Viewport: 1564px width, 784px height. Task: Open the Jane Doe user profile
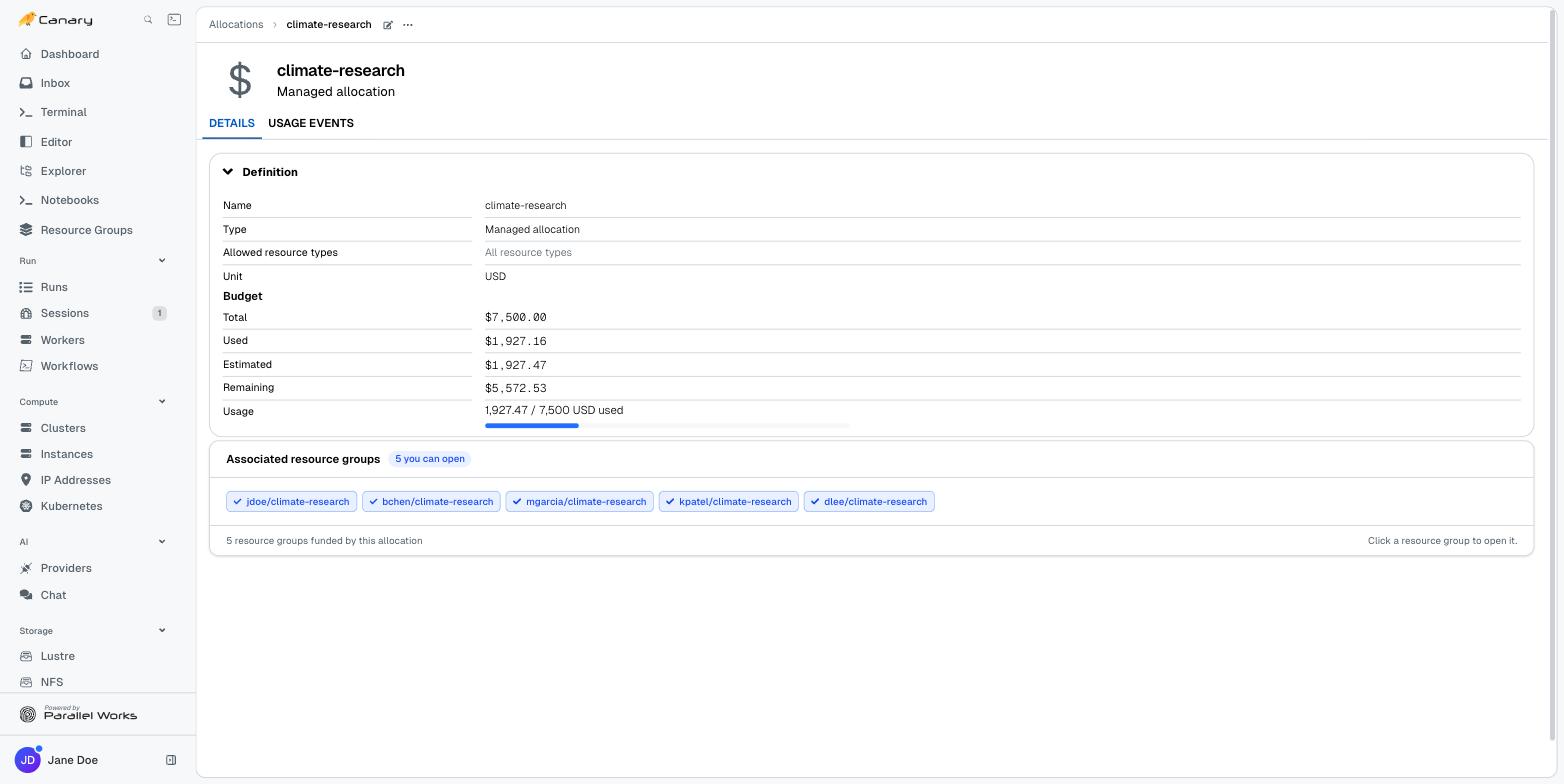[x=72, y=760]
